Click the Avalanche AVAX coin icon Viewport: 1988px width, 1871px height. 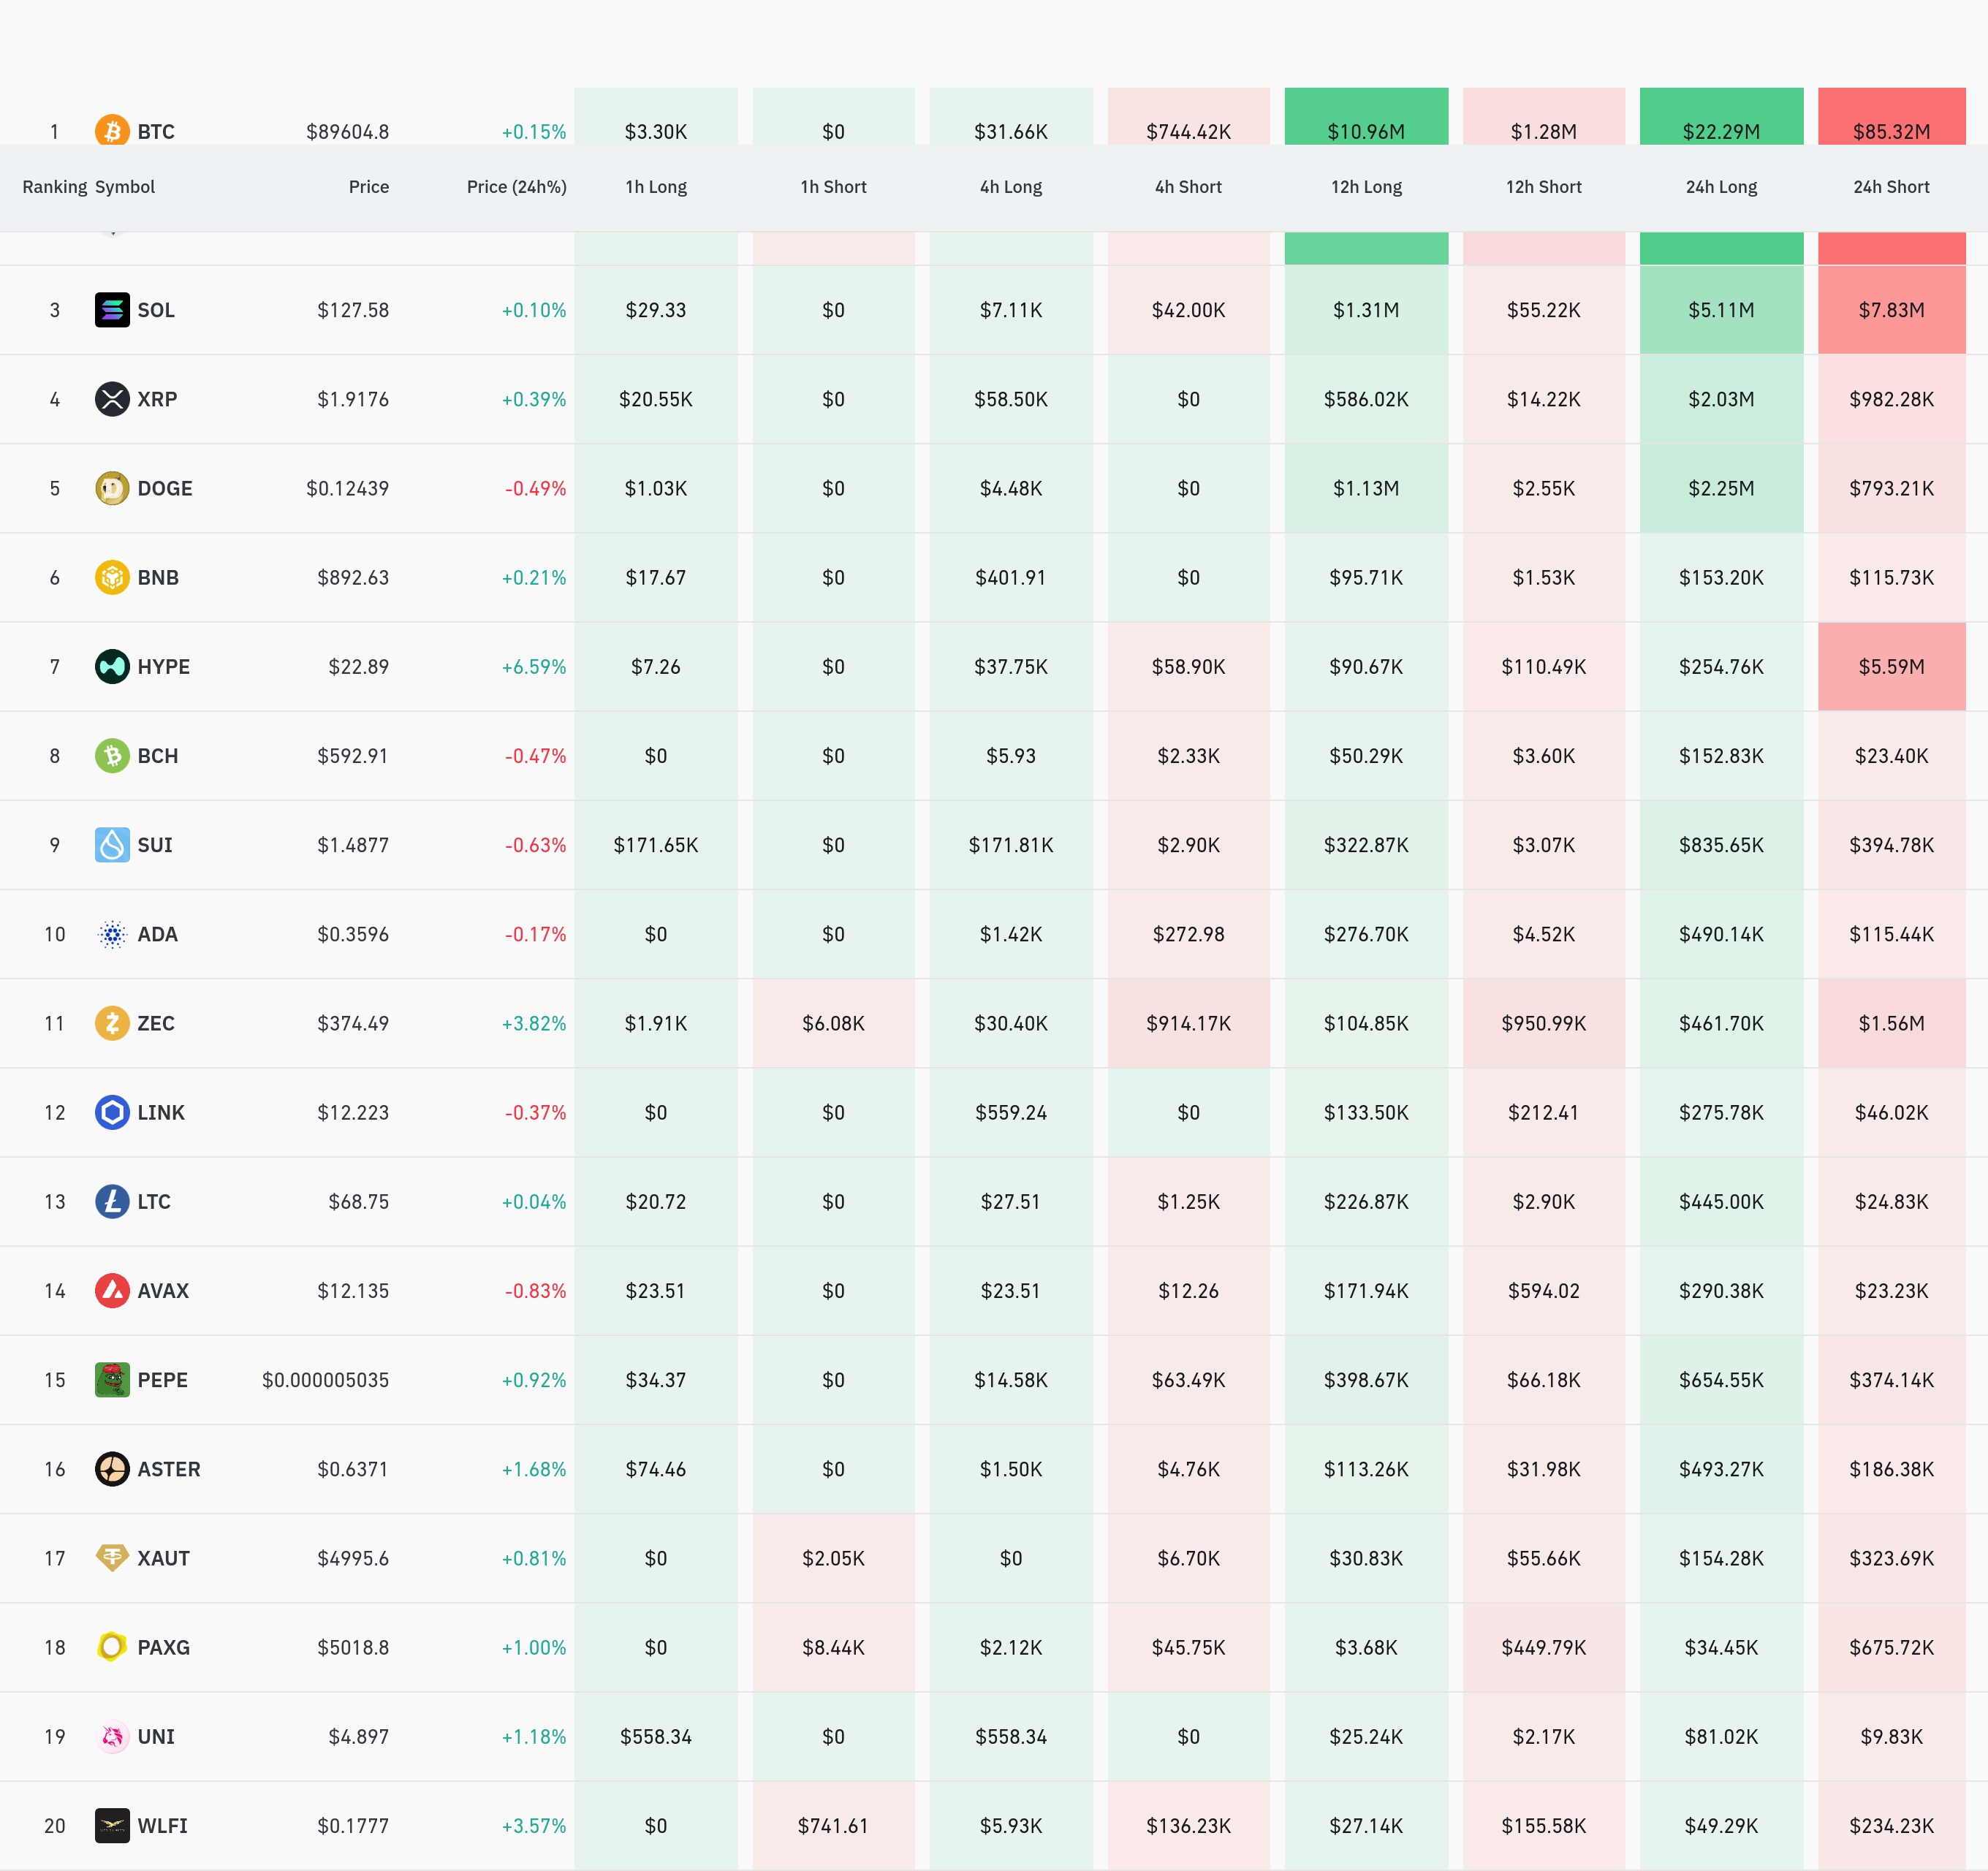pos(112,1291)
